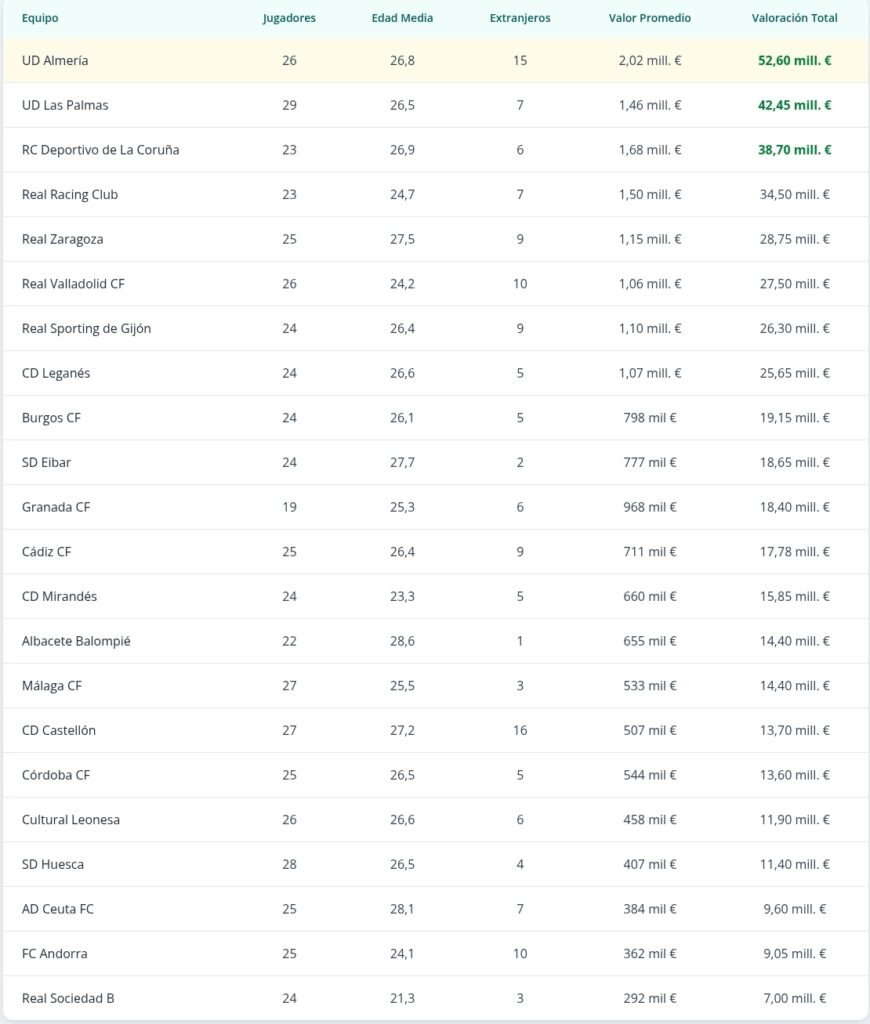
Task: Select Cultural Leonesa team name
Action: coord(71,820)
